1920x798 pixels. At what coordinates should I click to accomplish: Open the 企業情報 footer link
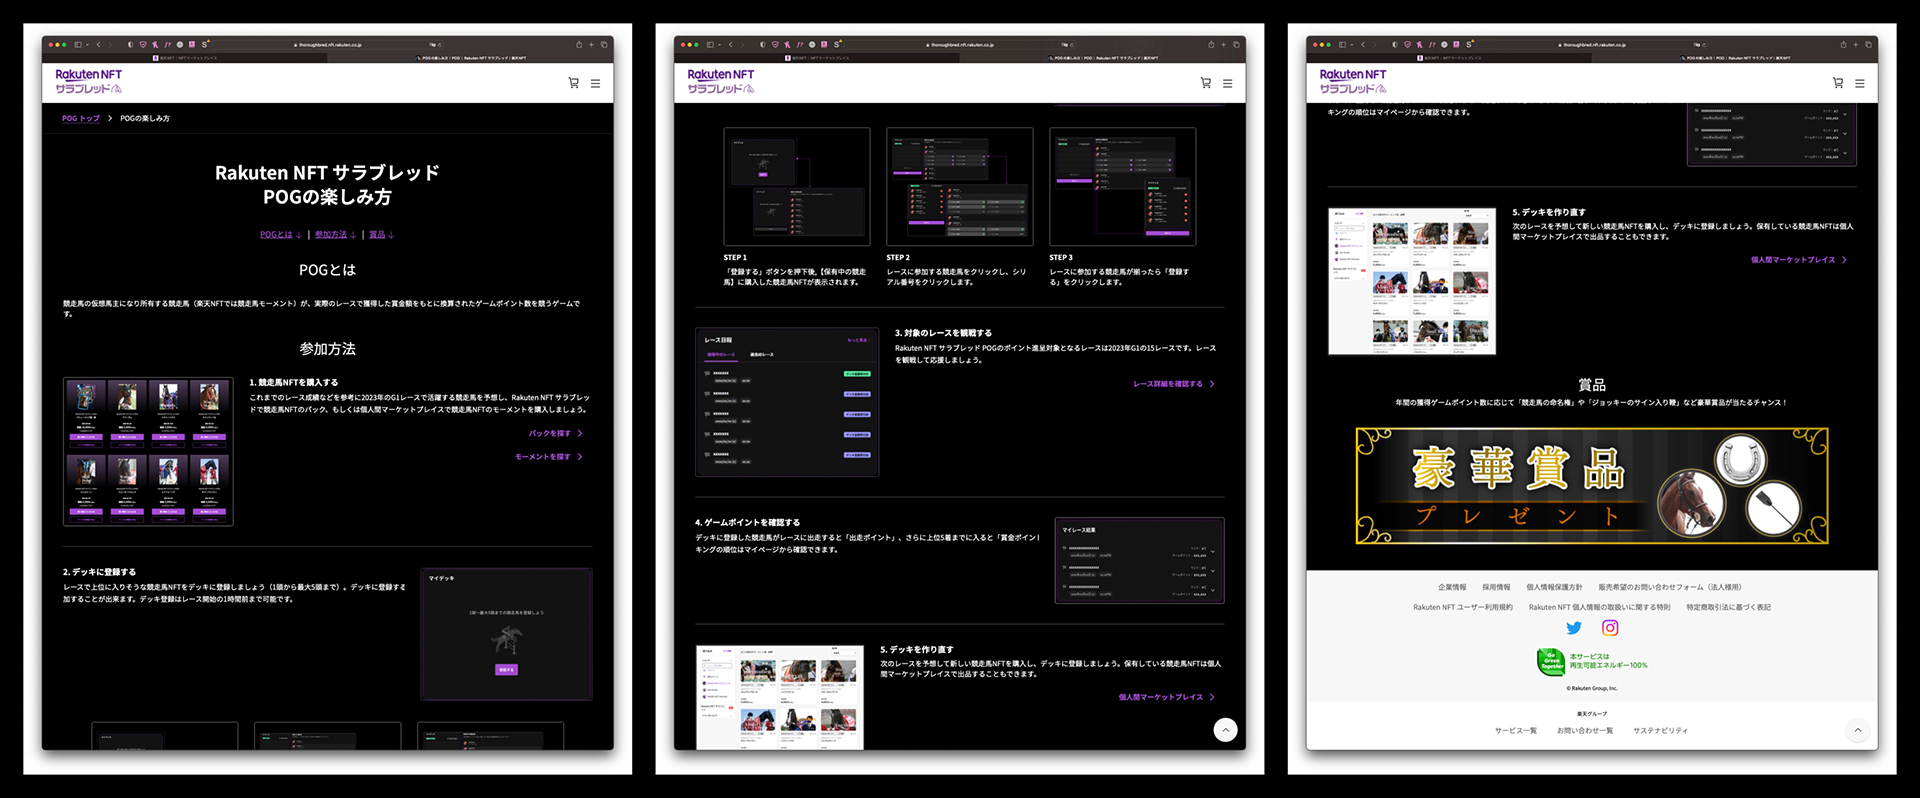[x=1452, y=587]
